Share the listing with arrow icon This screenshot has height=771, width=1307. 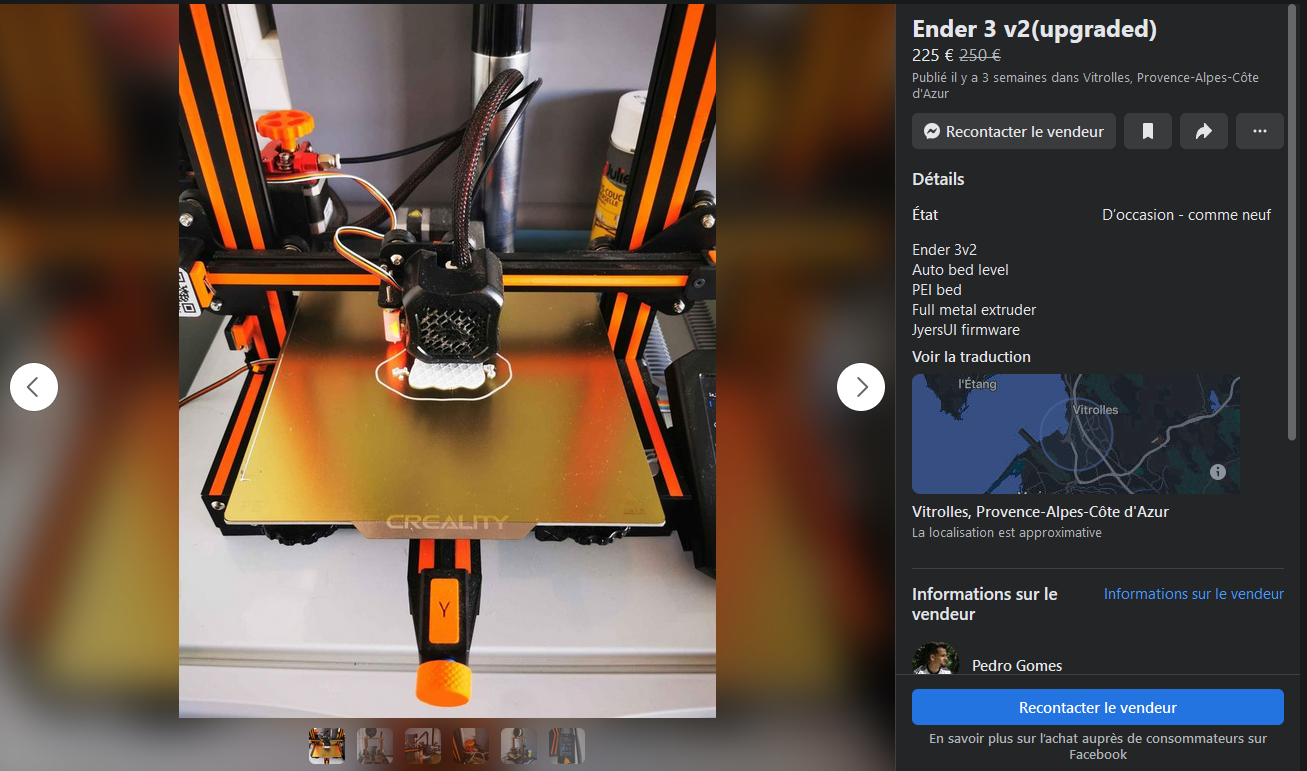coord(1204,131)
